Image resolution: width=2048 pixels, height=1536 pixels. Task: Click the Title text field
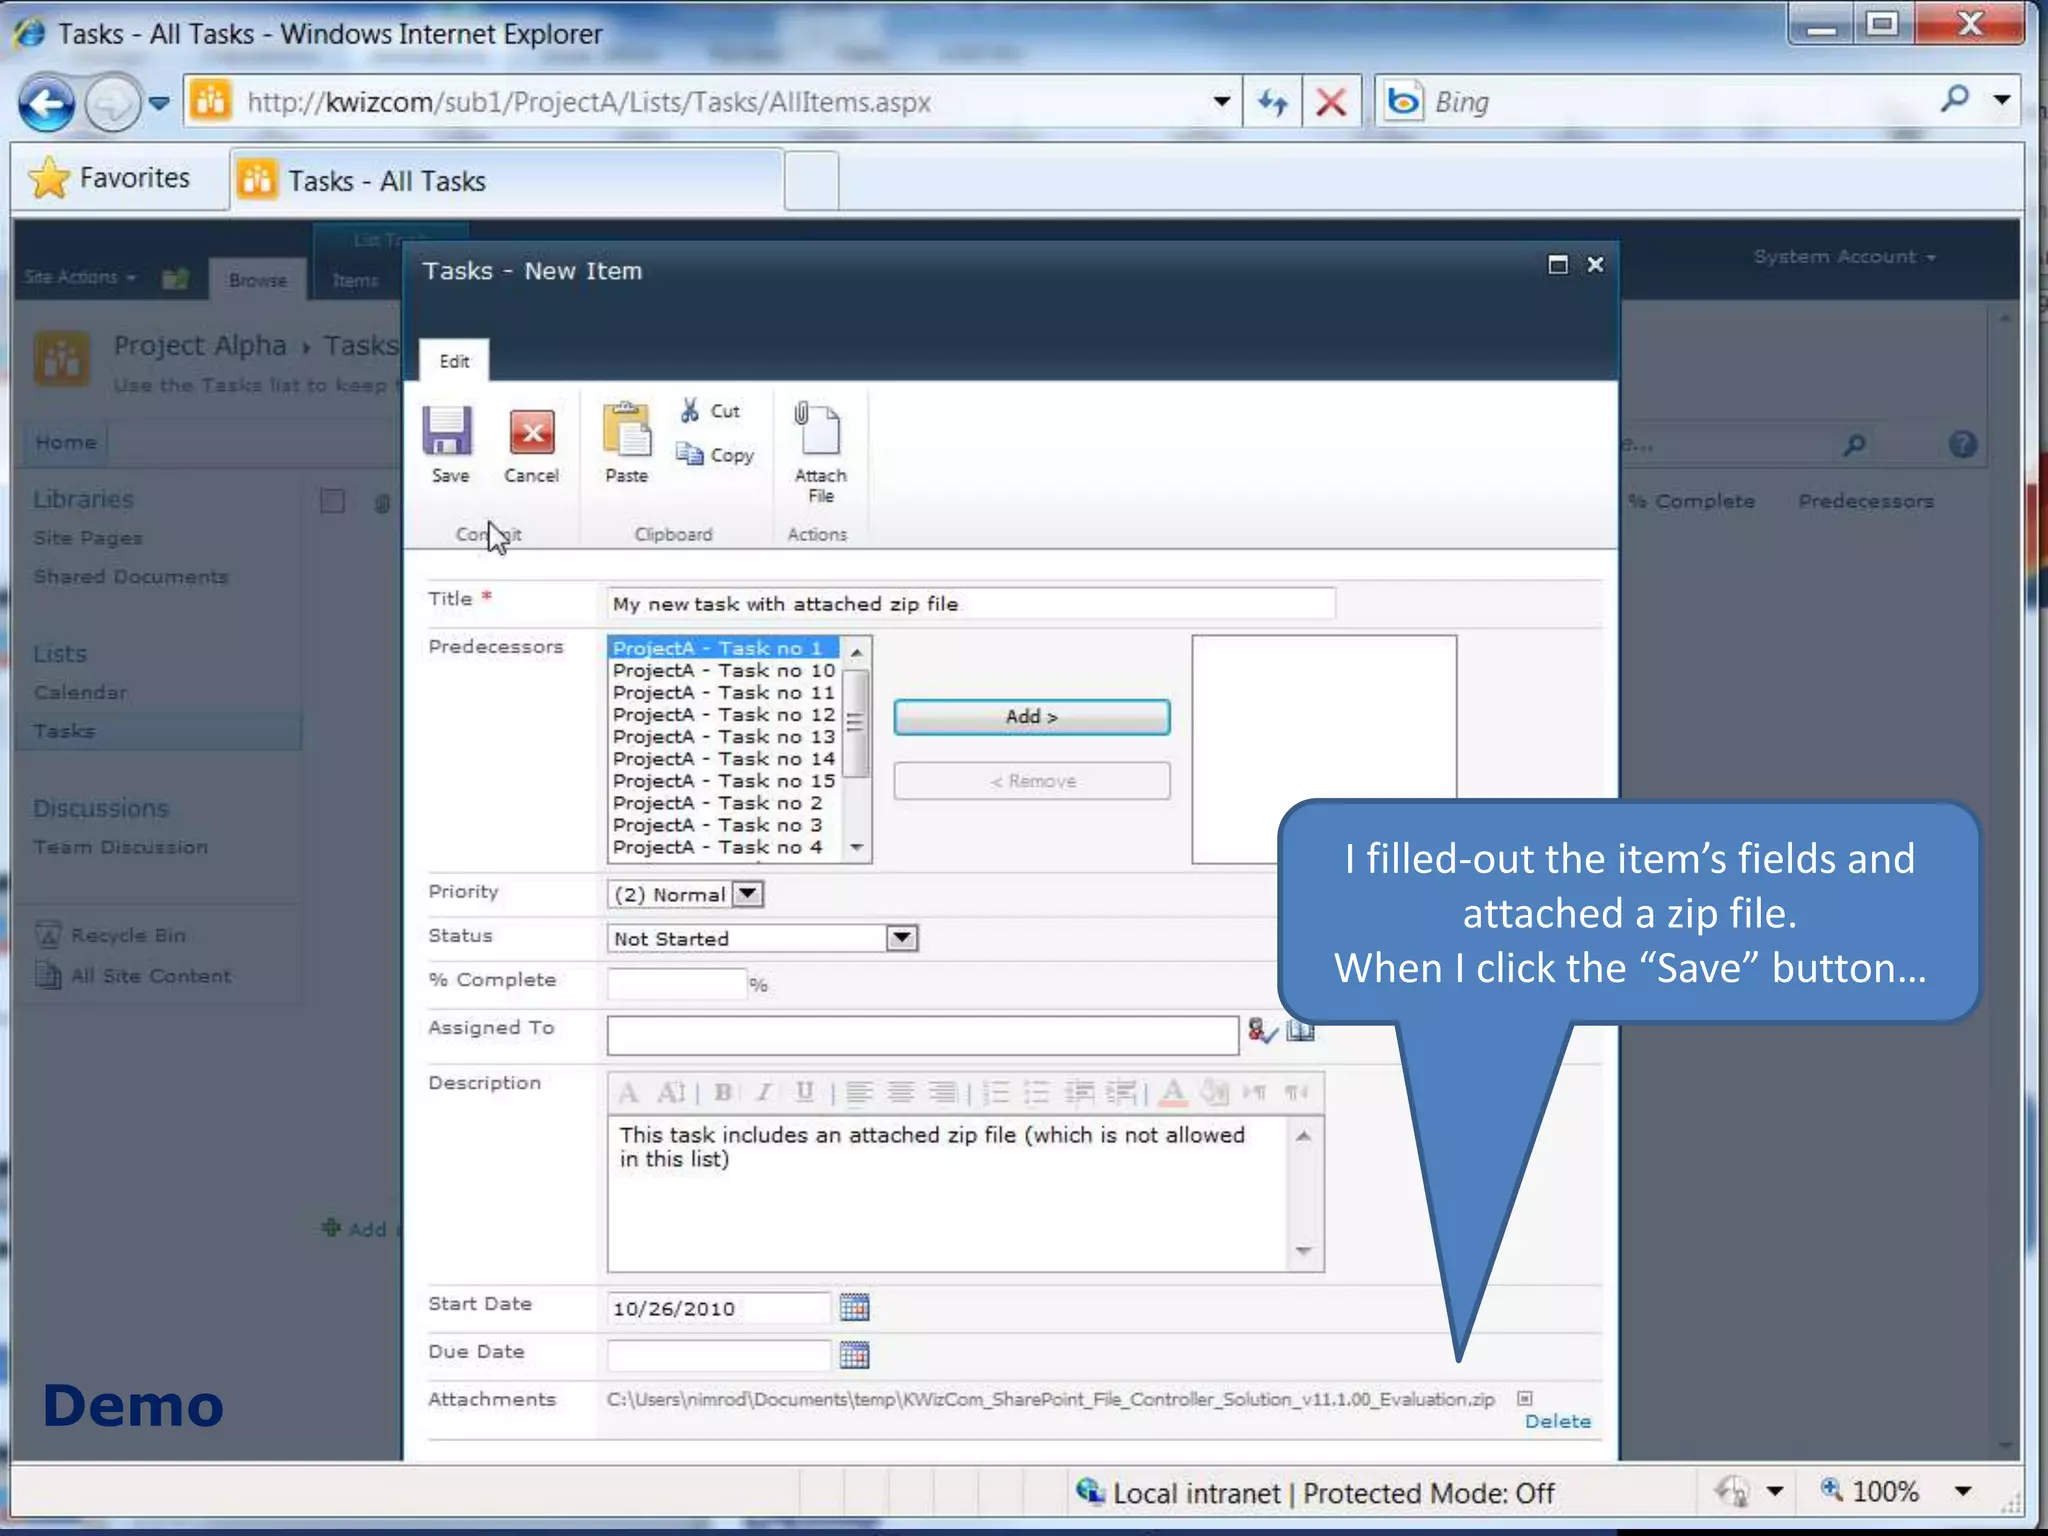(970, 604)
